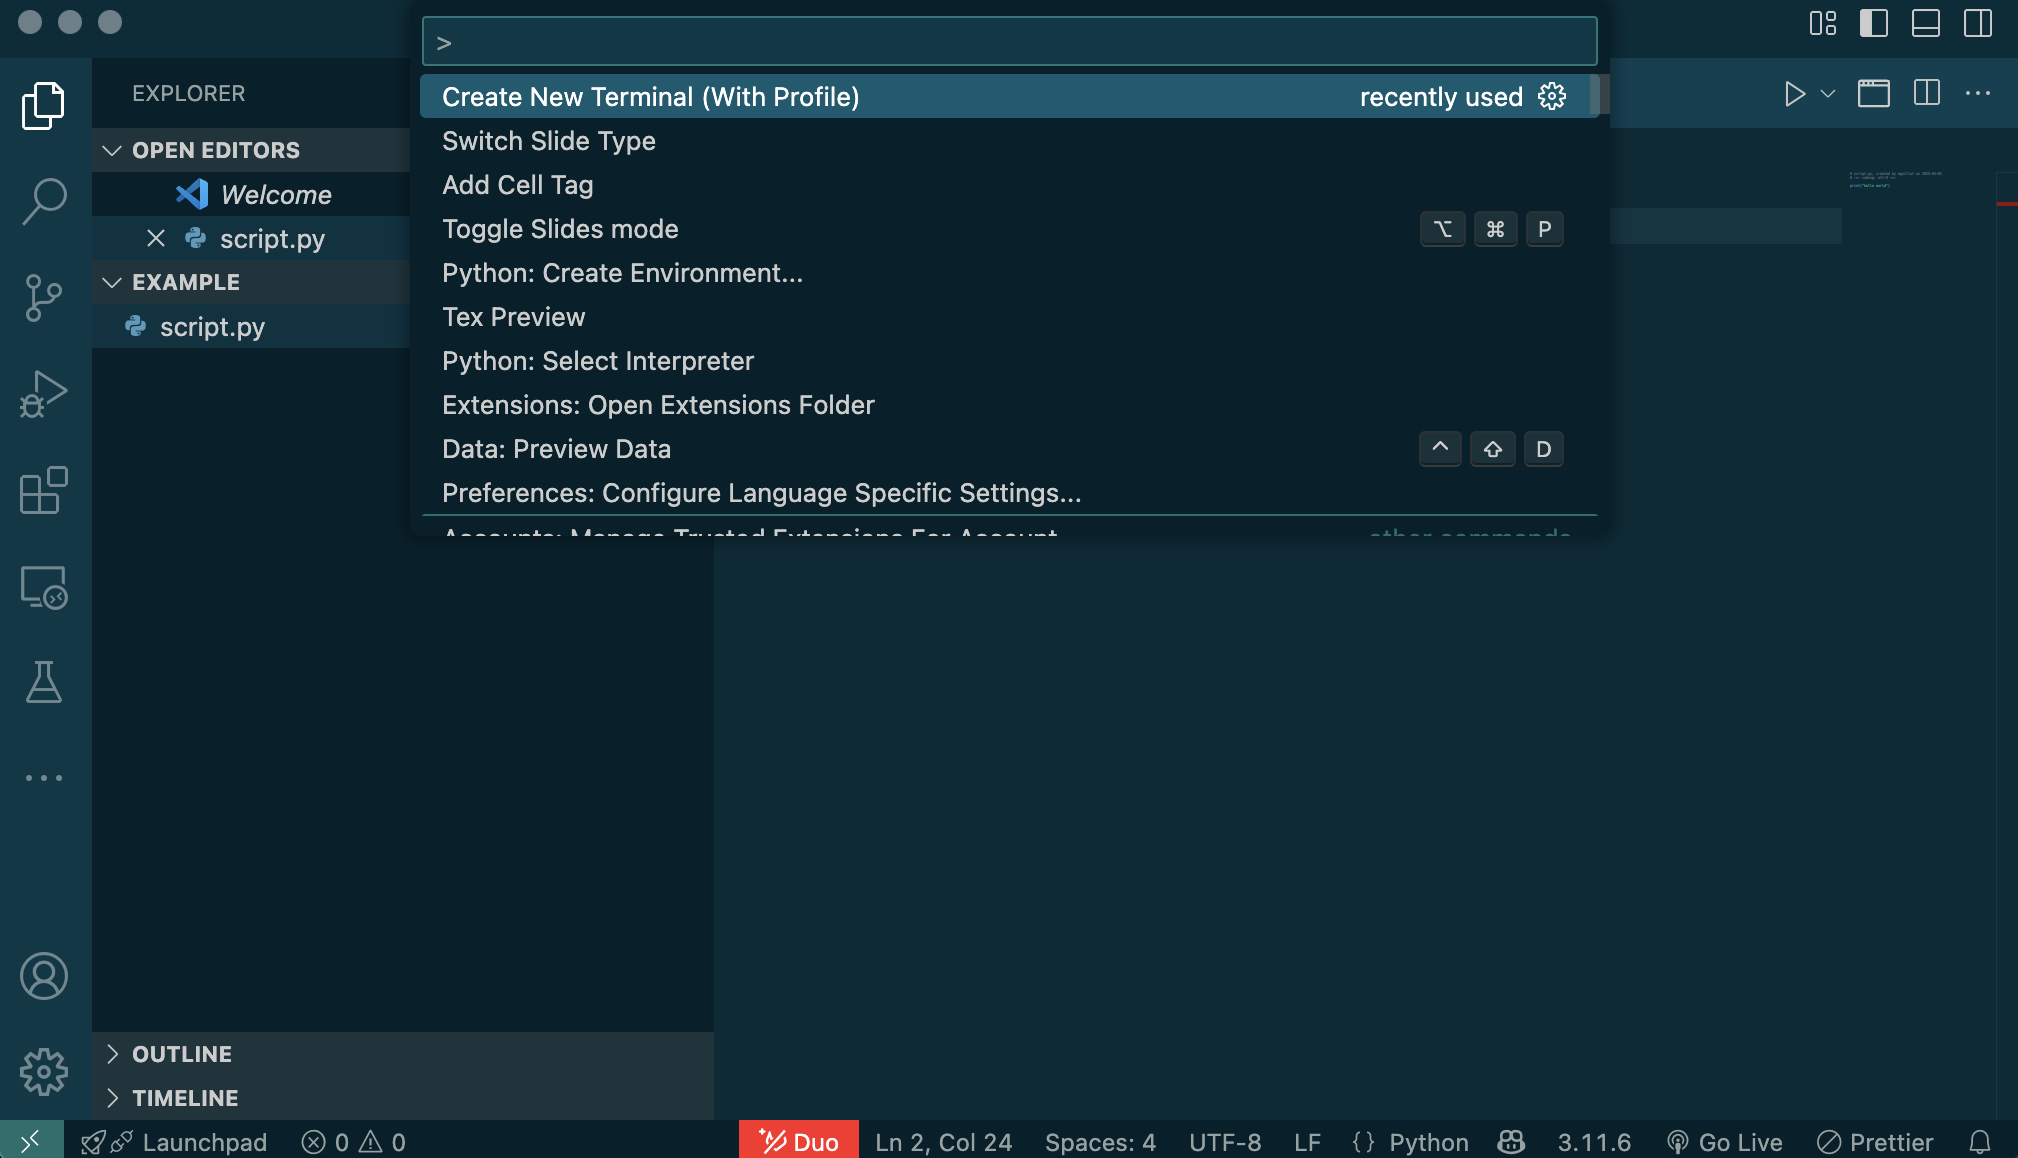2018x1158 pixels.
Task: Toggle Secondary Side Bar visibility
Action: 1977,23
